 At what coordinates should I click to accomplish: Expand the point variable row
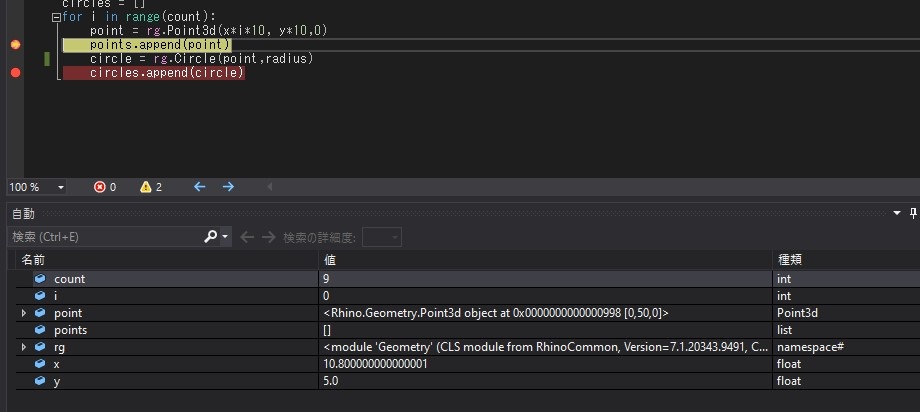click(23, 313)
